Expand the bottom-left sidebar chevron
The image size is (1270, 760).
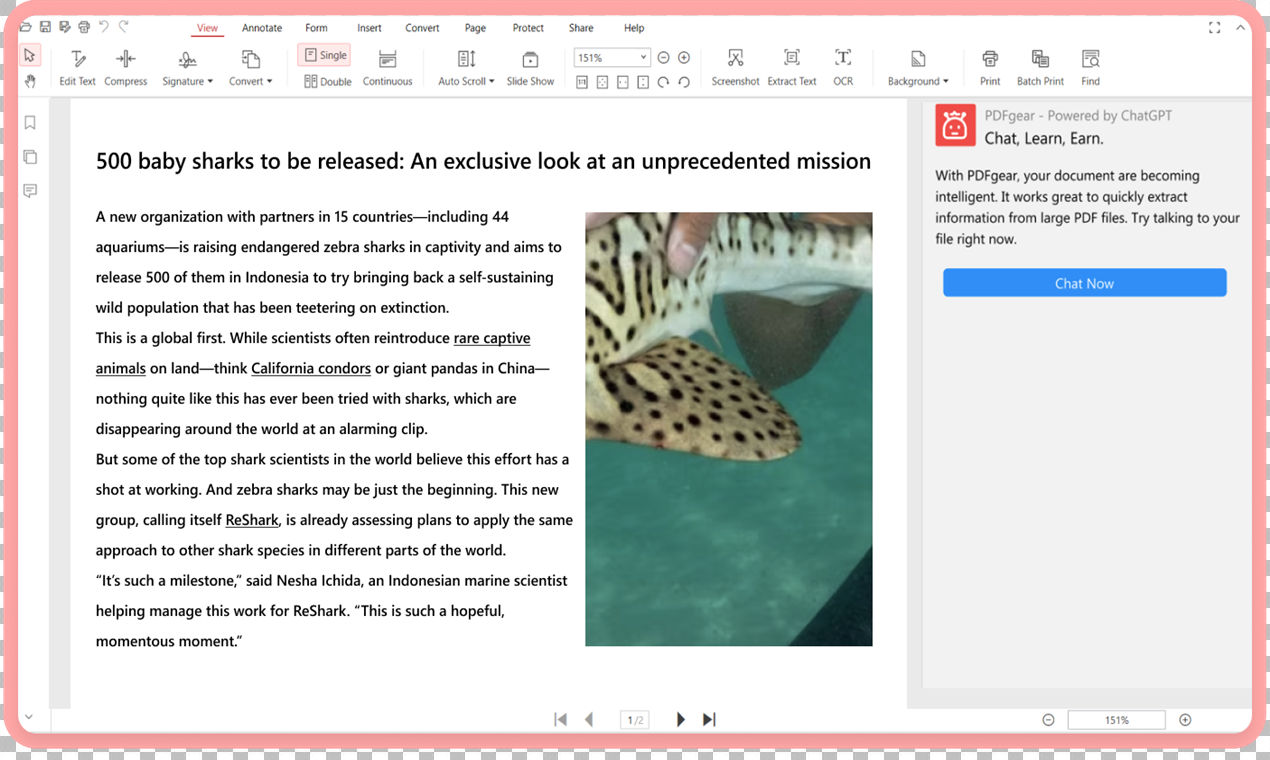[x=29, y=717]
